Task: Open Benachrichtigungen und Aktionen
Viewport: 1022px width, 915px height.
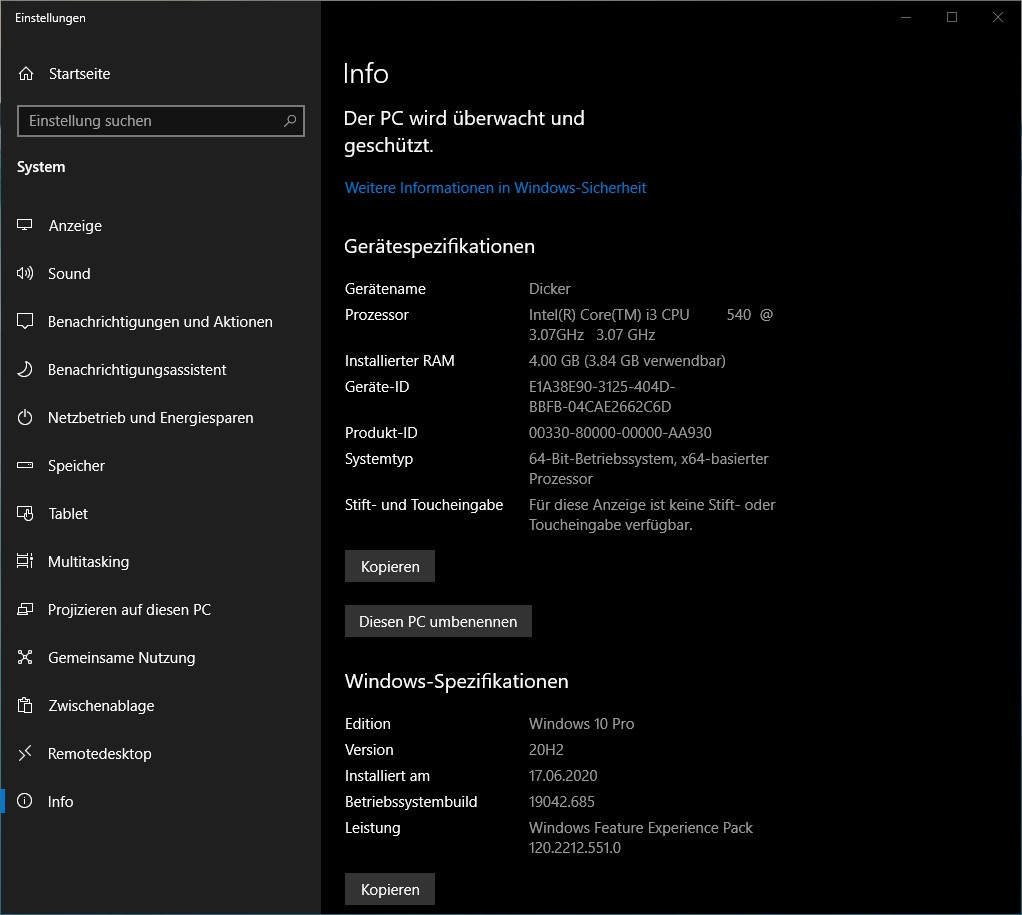Action: tap(160, 322)
